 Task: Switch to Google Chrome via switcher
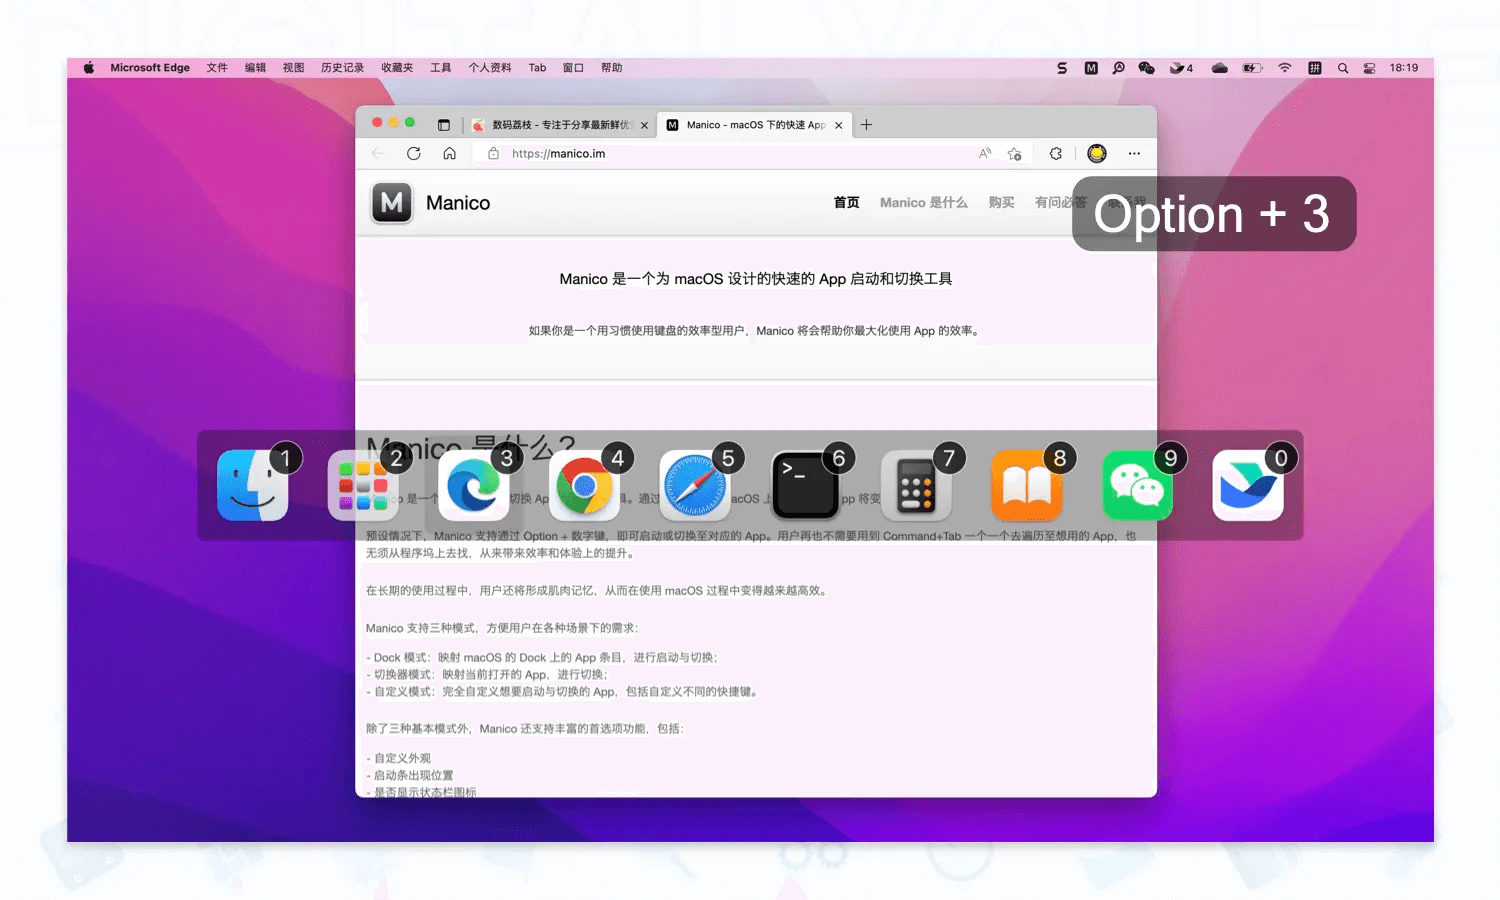[584, 486]
